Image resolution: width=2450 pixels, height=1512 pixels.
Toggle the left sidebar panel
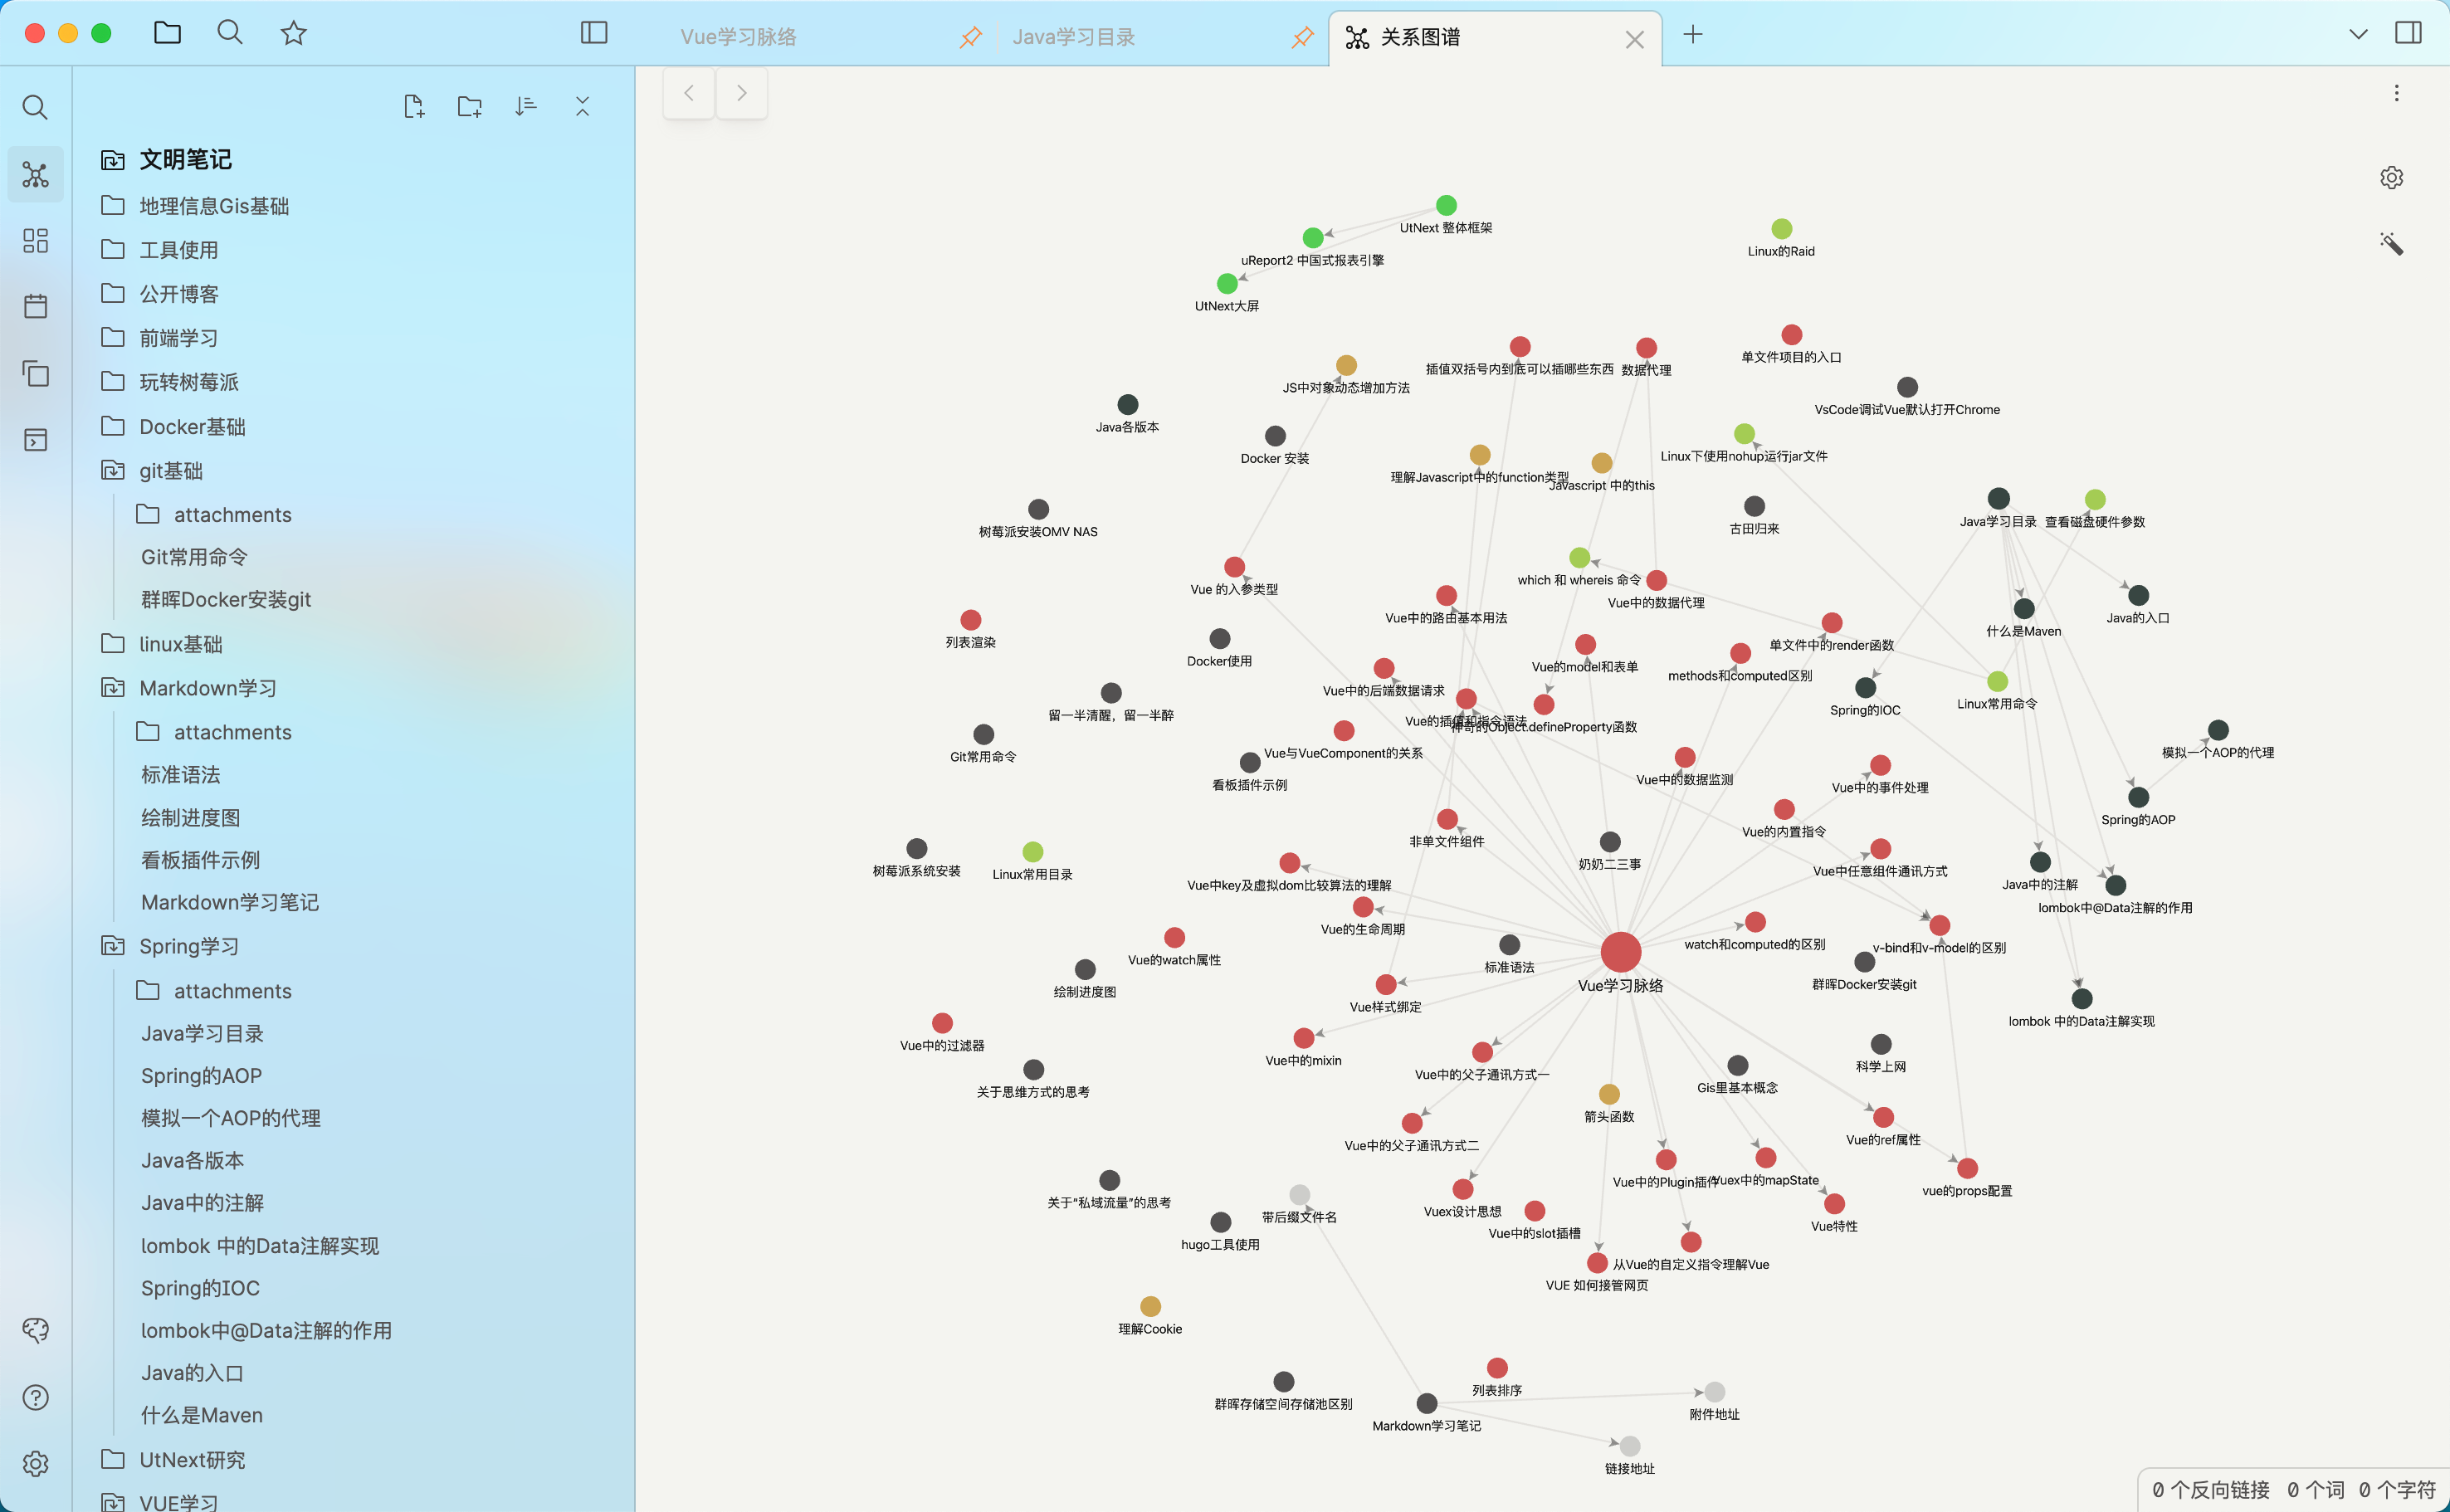click(x=593, y=33)
